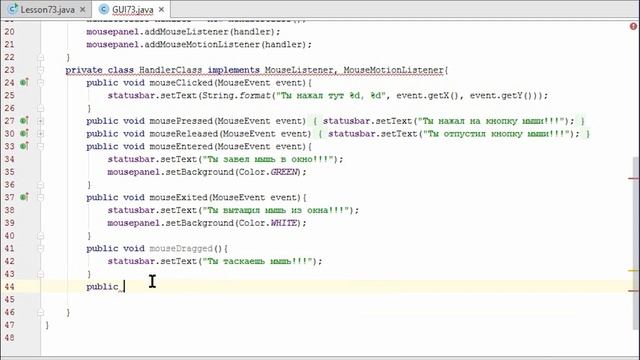Collapse the mouseEntered method fold at line 33
This screenshot has height=360, width=640.
pos(40,146)
